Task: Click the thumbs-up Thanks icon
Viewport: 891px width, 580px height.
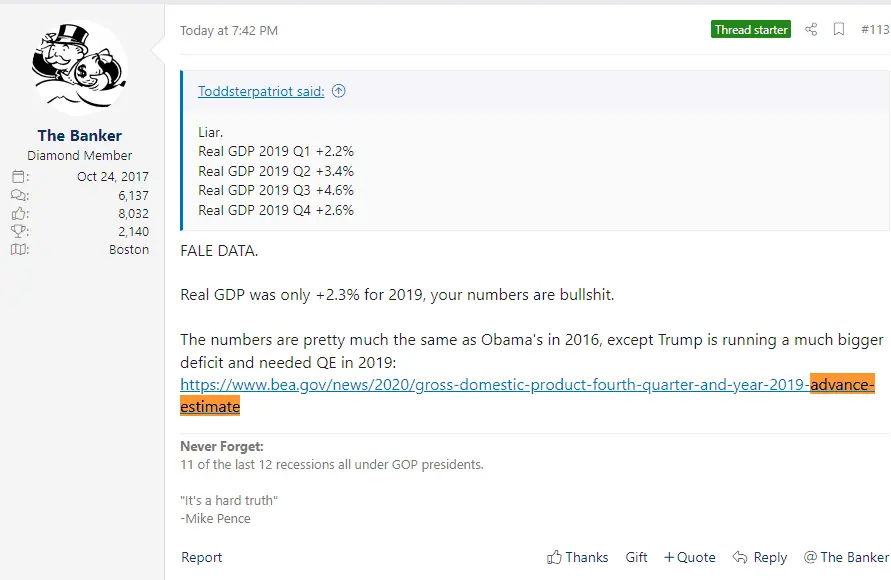Action: coord(554,558)
